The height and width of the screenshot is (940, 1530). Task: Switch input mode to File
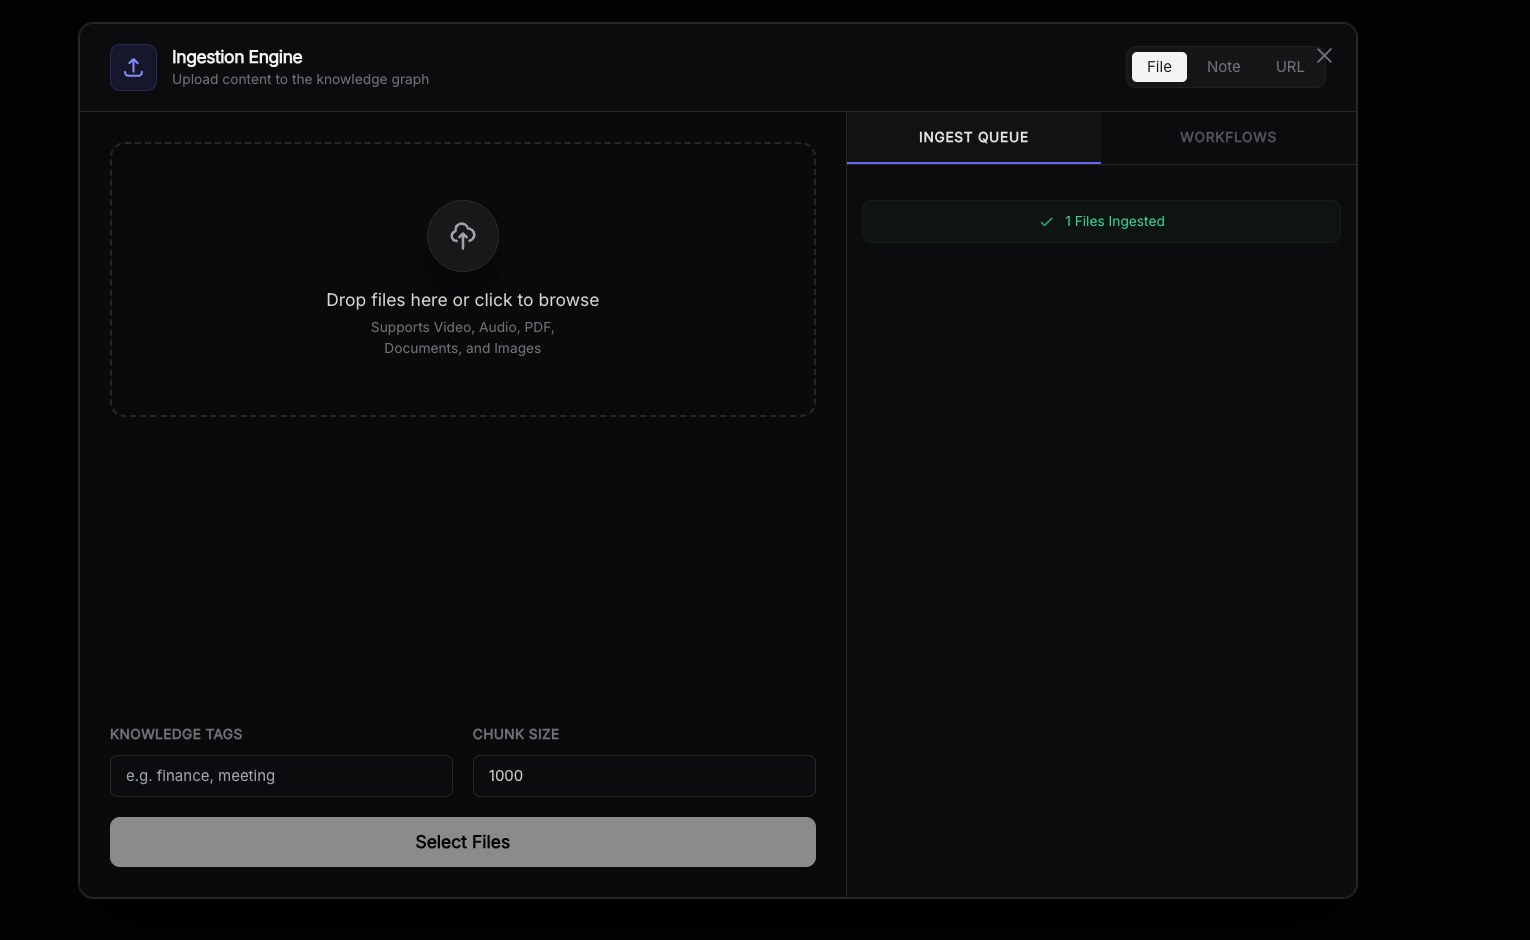click(1159, 67)
